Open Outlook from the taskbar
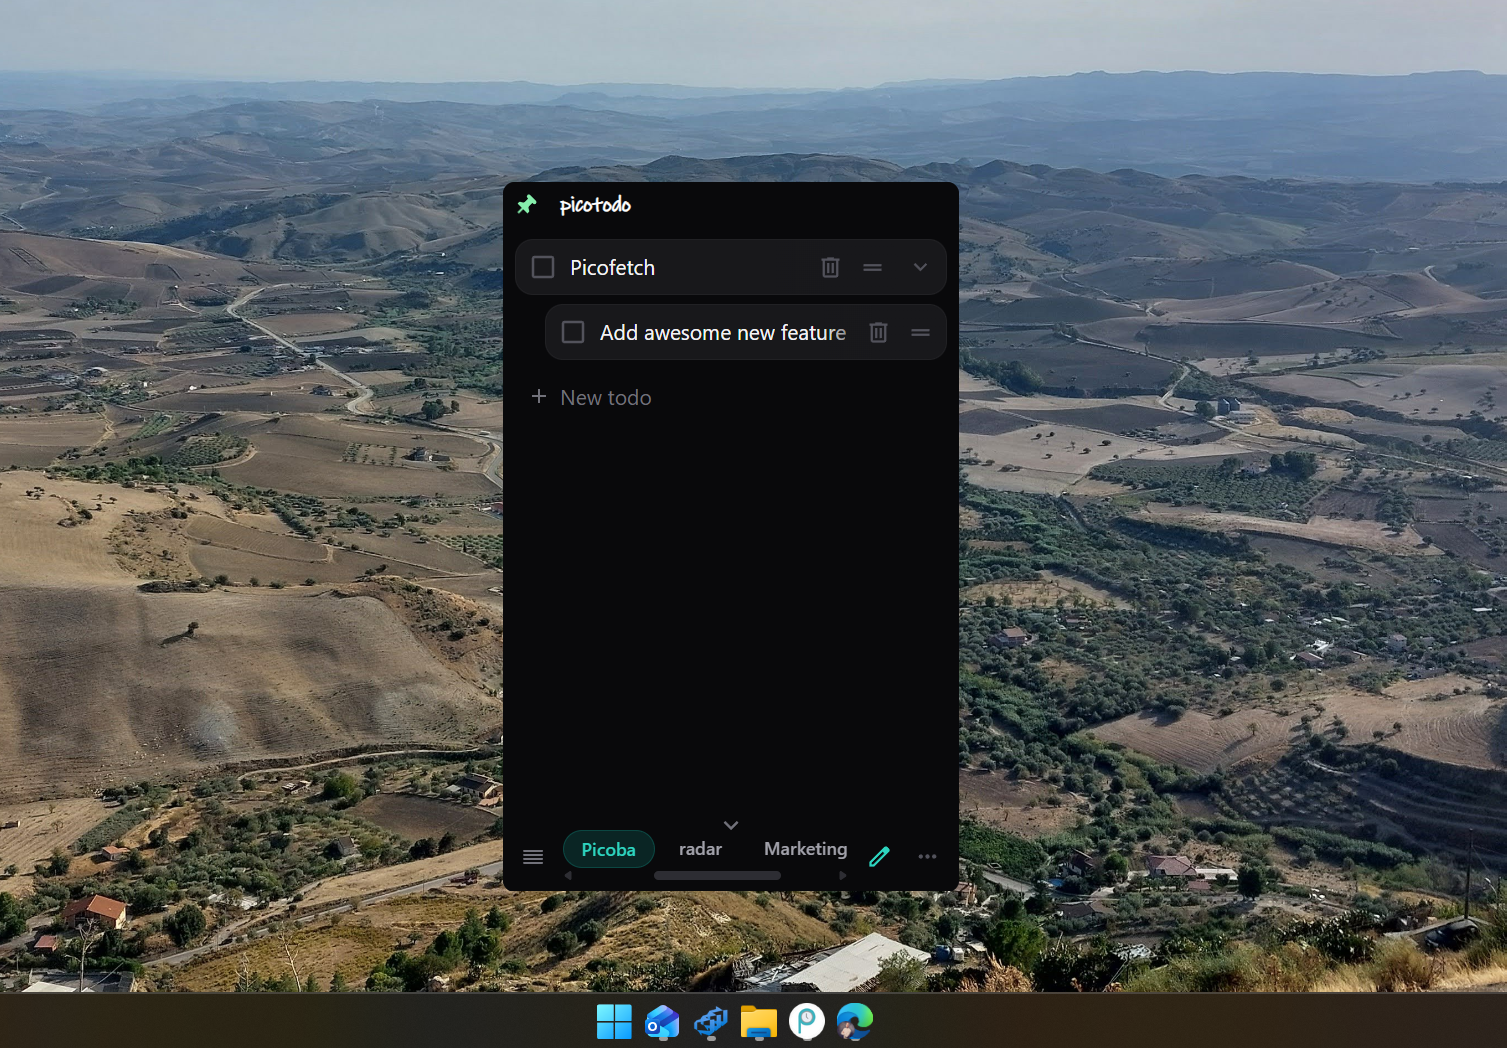Screen dimensions: 1507x1048 (662, 1022)
